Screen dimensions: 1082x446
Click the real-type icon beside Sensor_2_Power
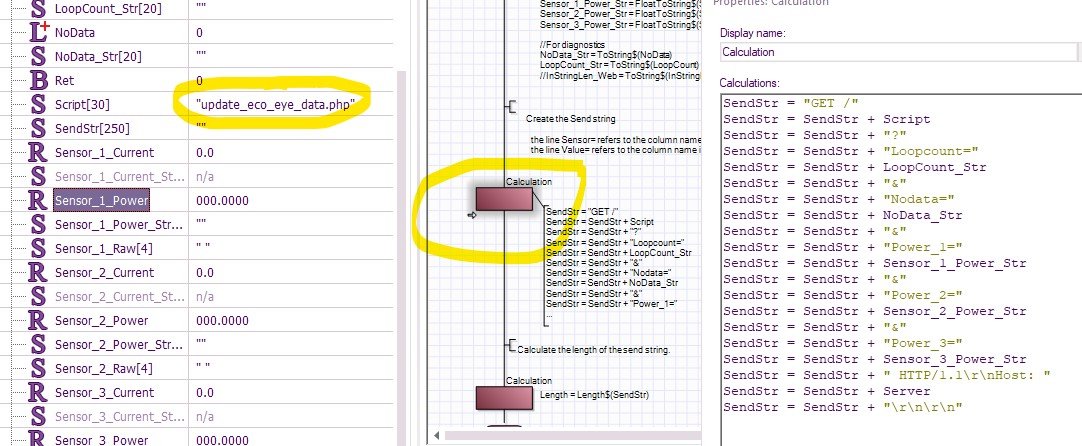pyautogui.click(x=38, y=320)
